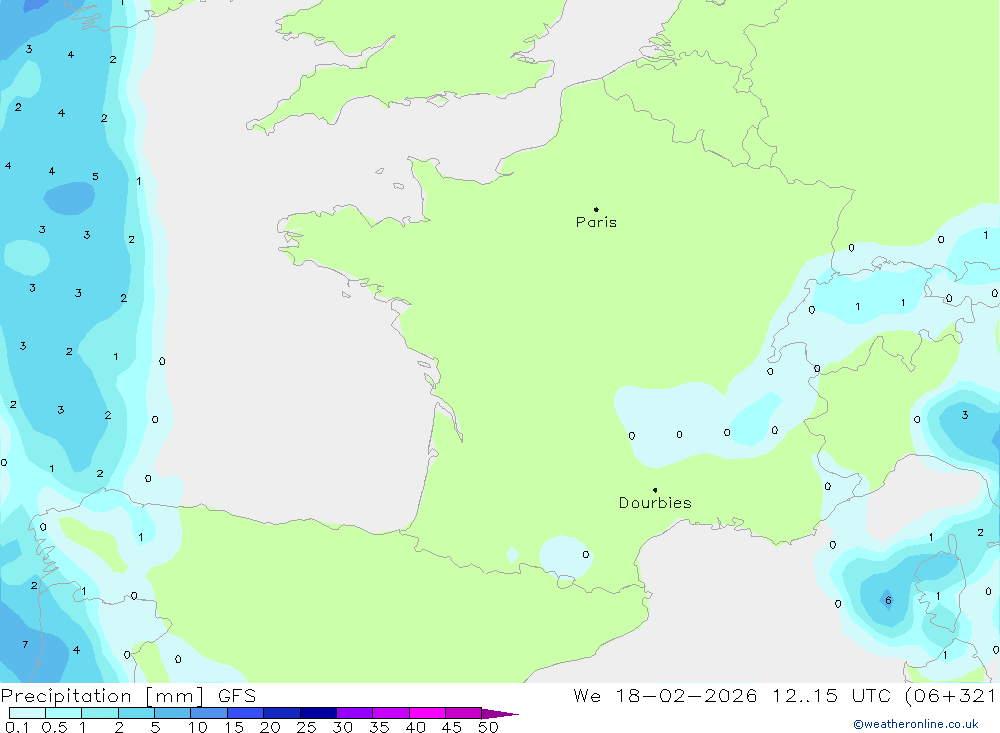Click the '0.5' legend scale label

[x=54, y=727]
